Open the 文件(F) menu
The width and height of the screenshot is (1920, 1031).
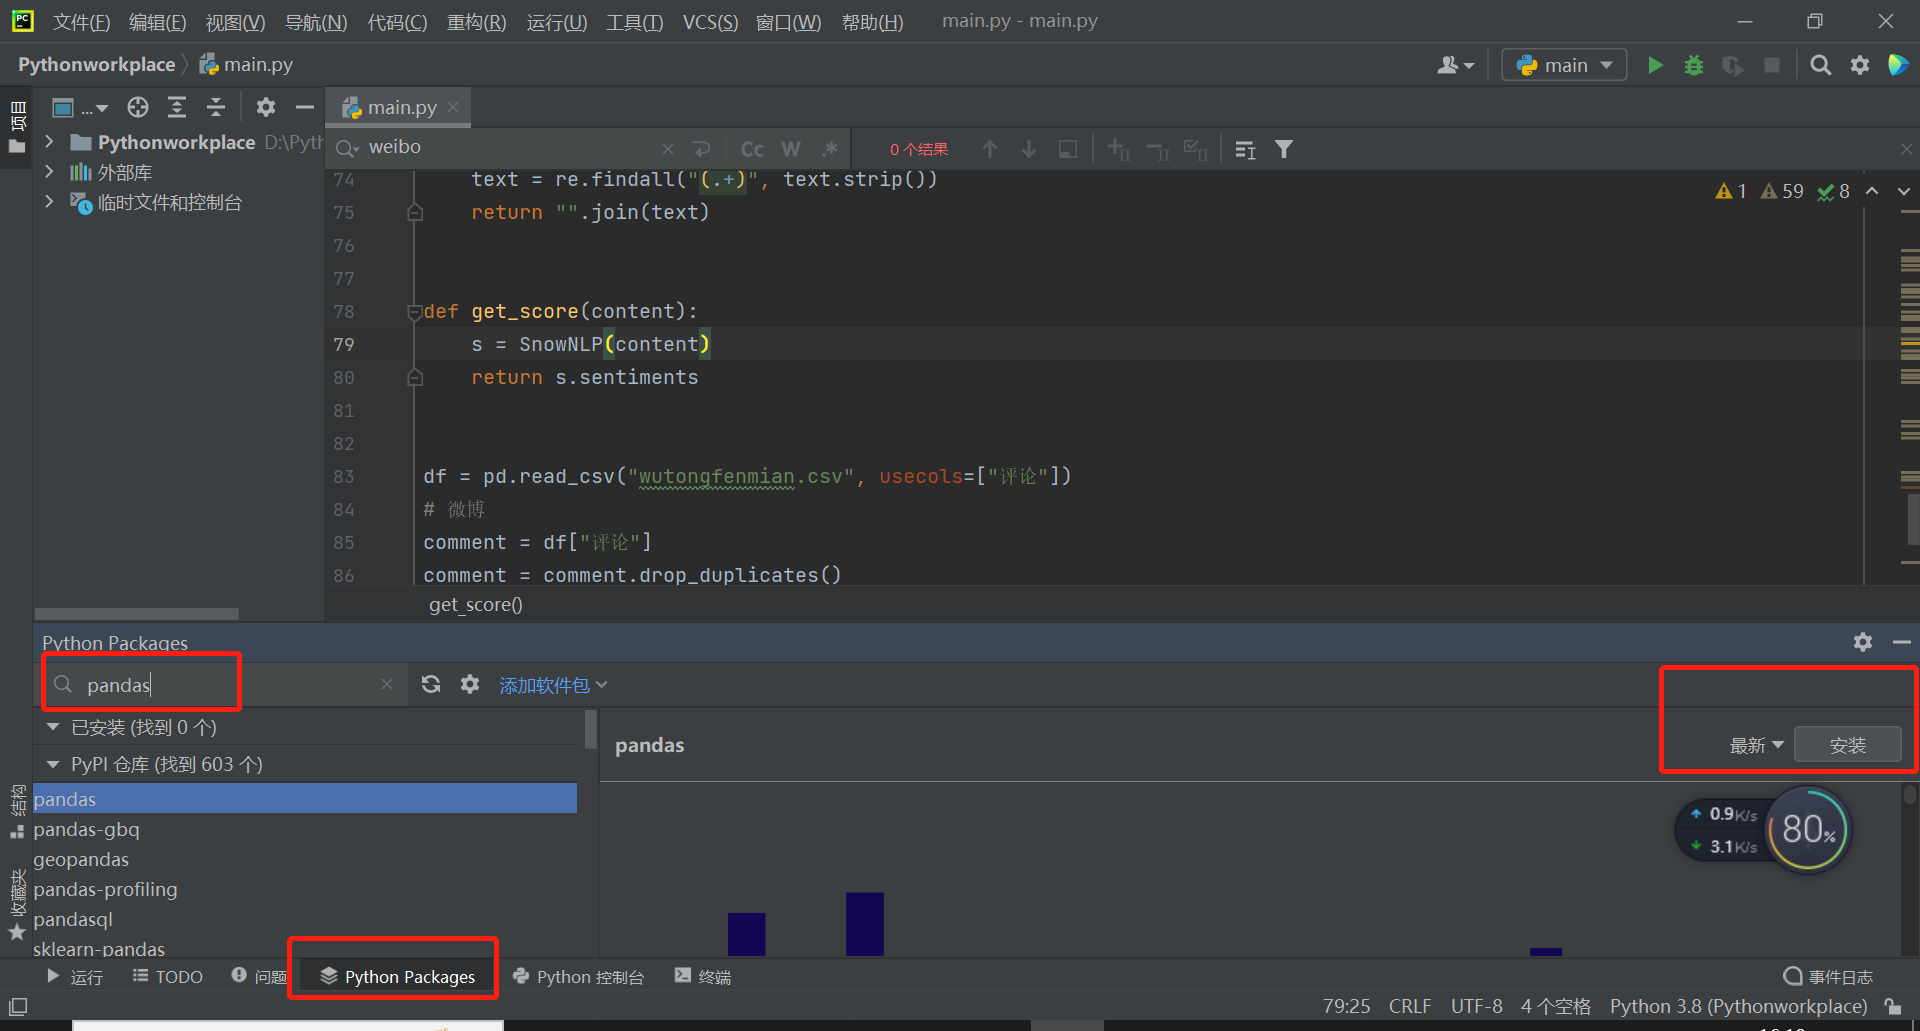(x=81, y=21)
